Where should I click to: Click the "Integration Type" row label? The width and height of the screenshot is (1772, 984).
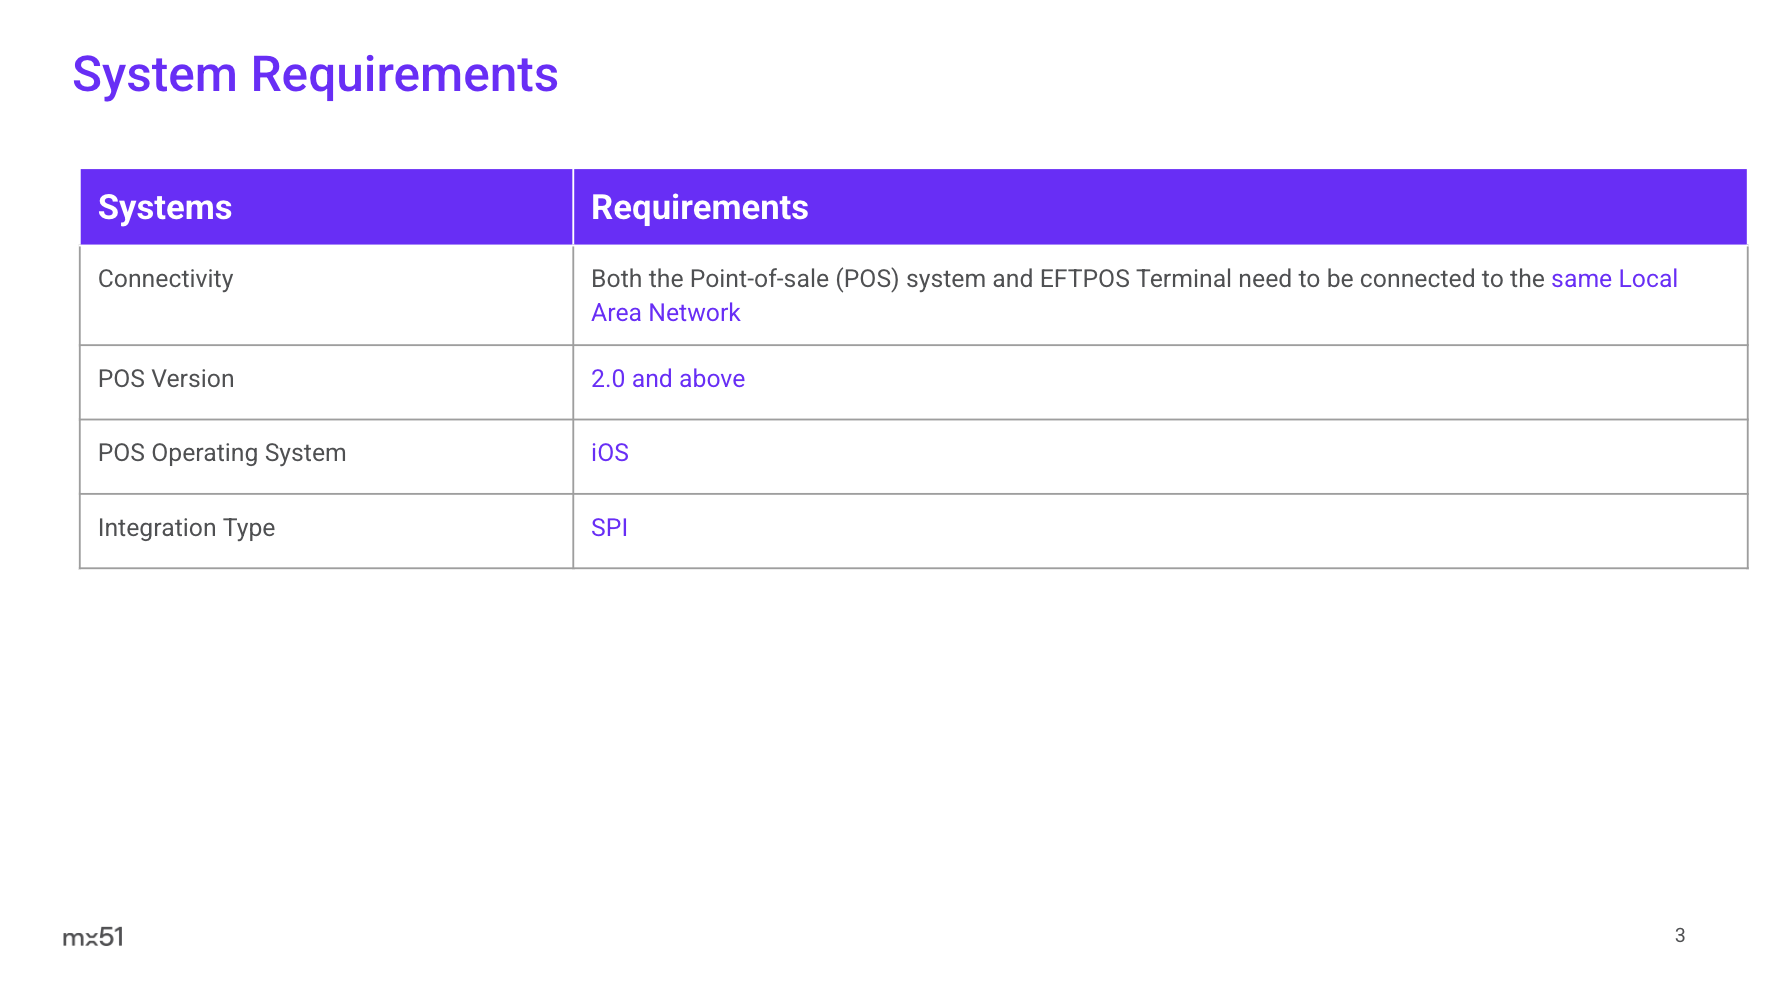click(186, 528)
